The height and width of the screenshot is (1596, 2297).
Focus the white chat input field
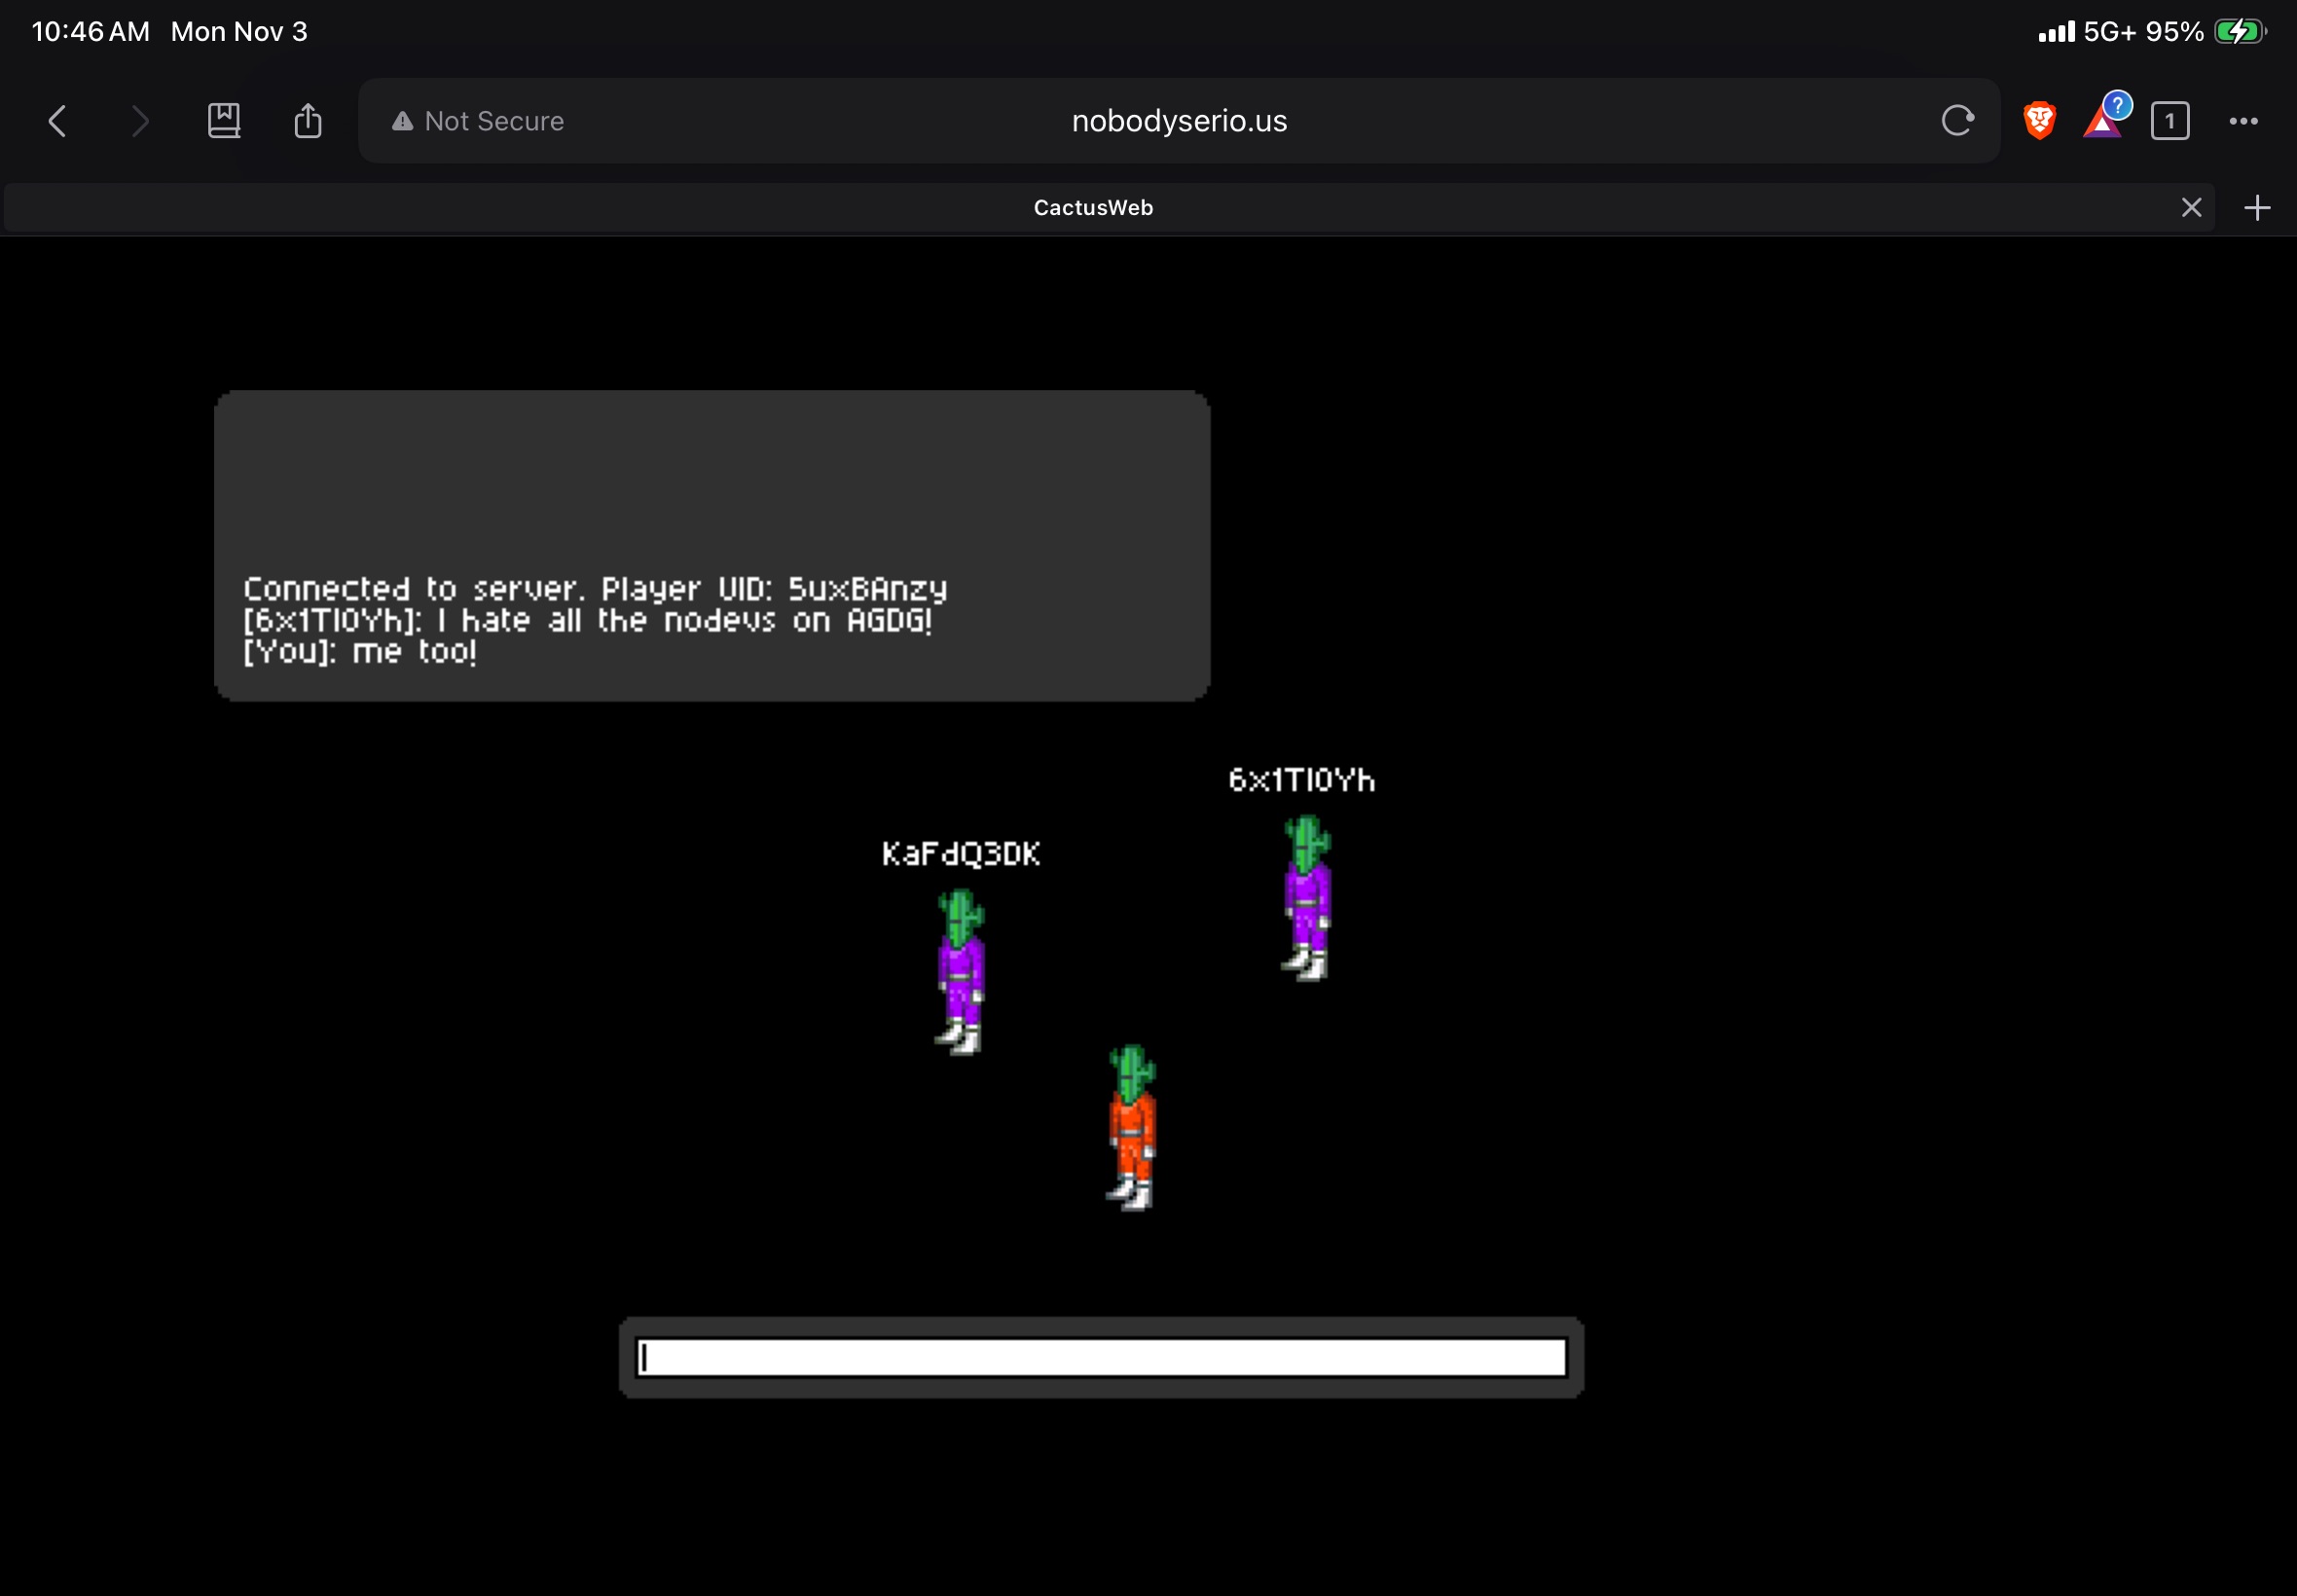click(x=1101, y=1357)
